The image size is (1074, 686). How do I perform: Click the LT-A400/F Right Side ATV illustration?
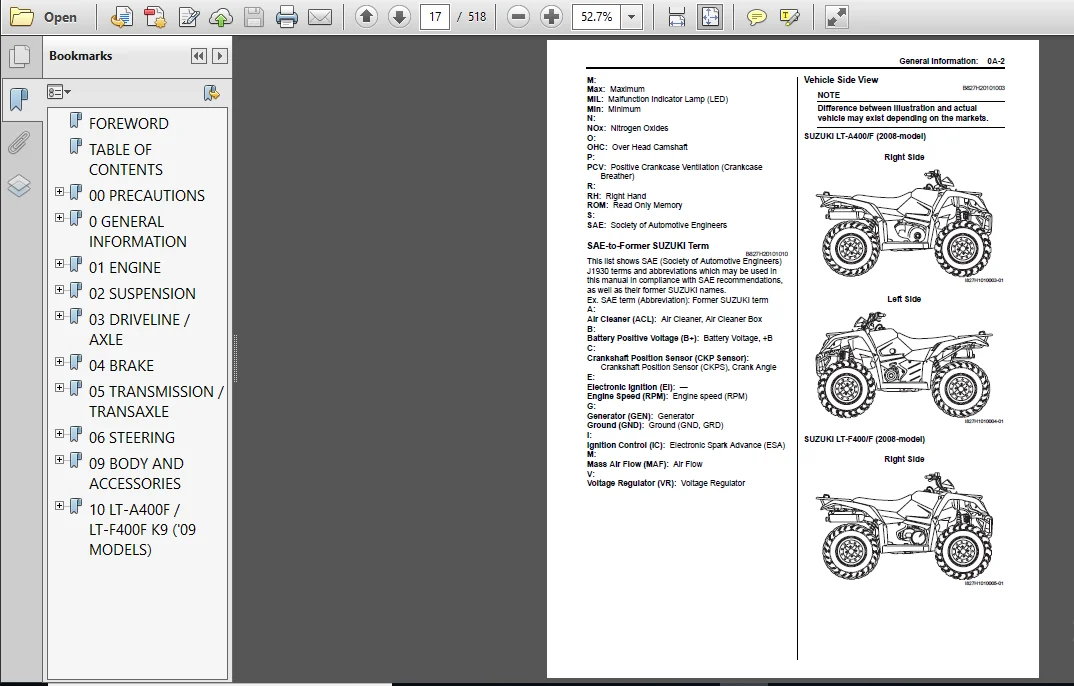point(904,223)
